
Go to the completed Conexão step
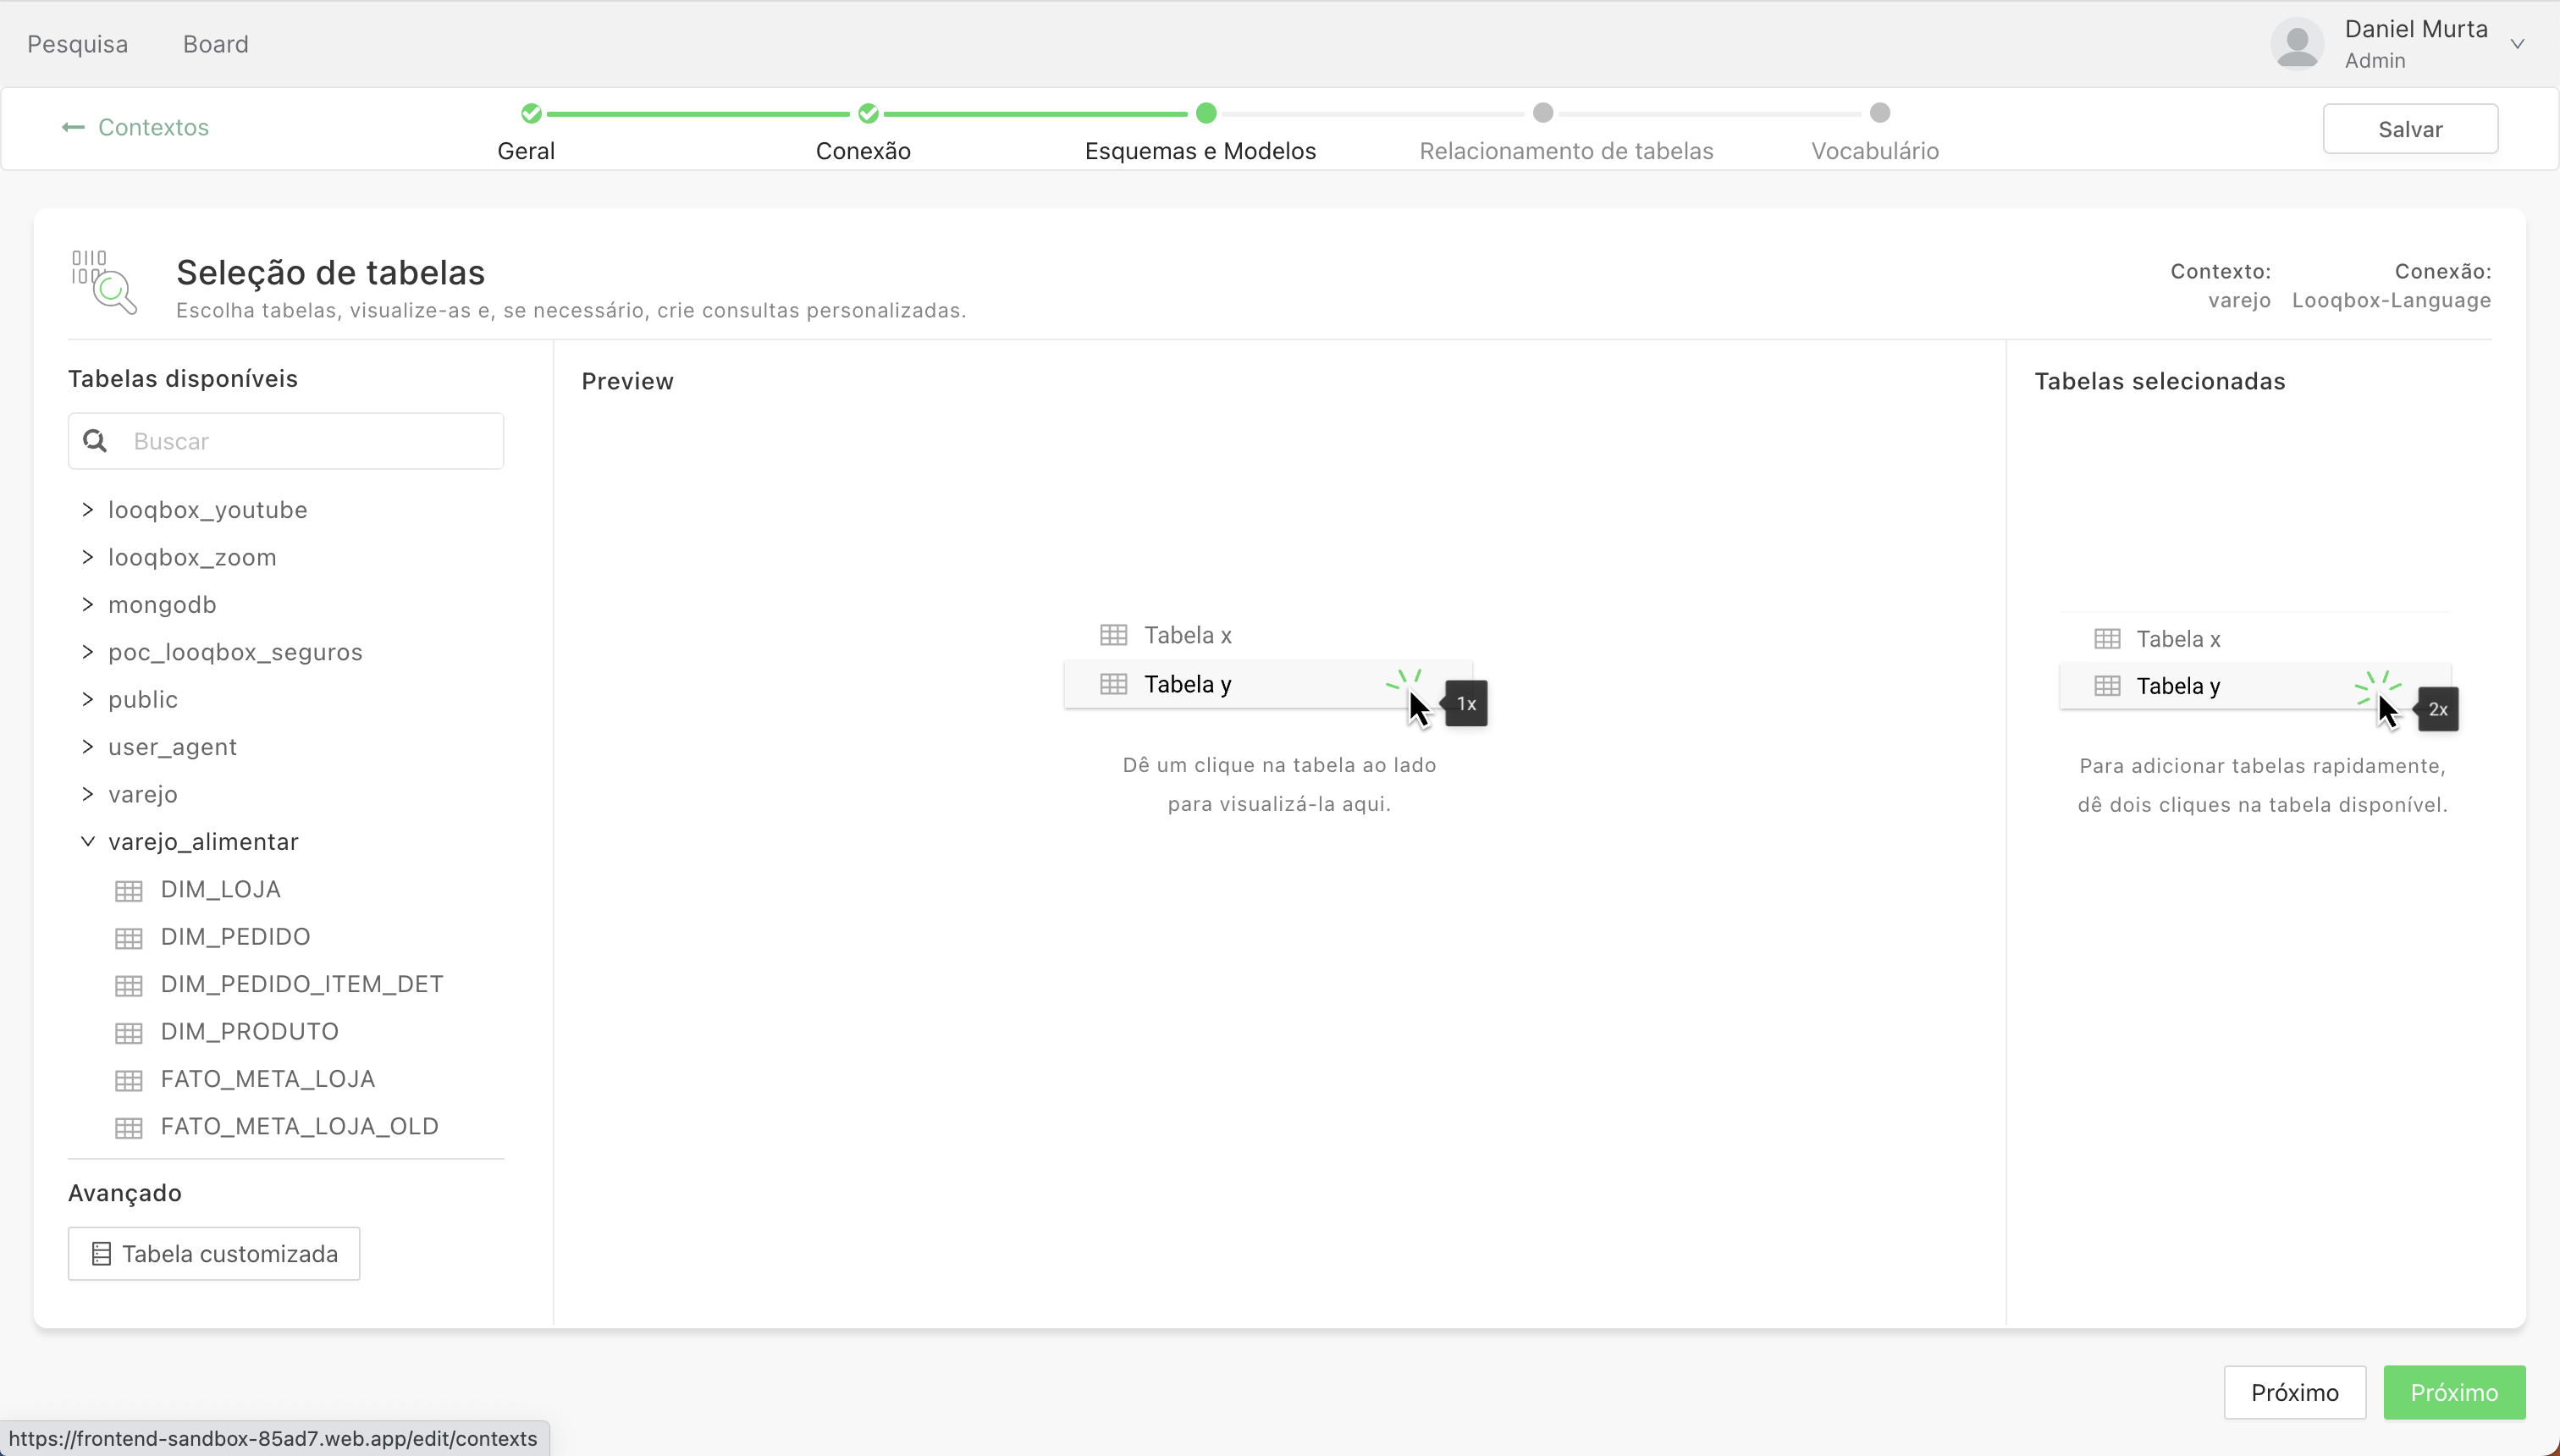pyautogui.click(x=868, y=113)
